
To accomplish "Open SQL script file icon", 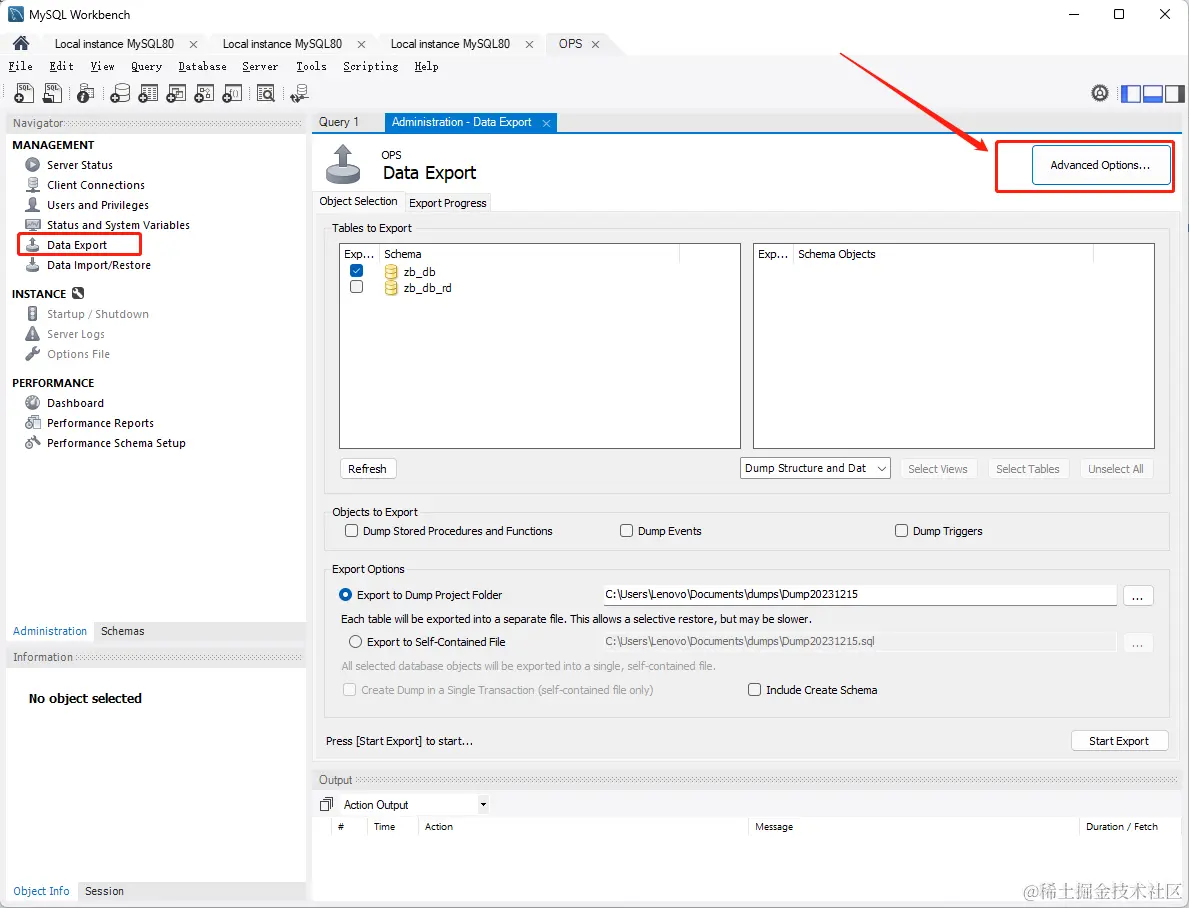I will pyautogui.click(x=52, y=93).
